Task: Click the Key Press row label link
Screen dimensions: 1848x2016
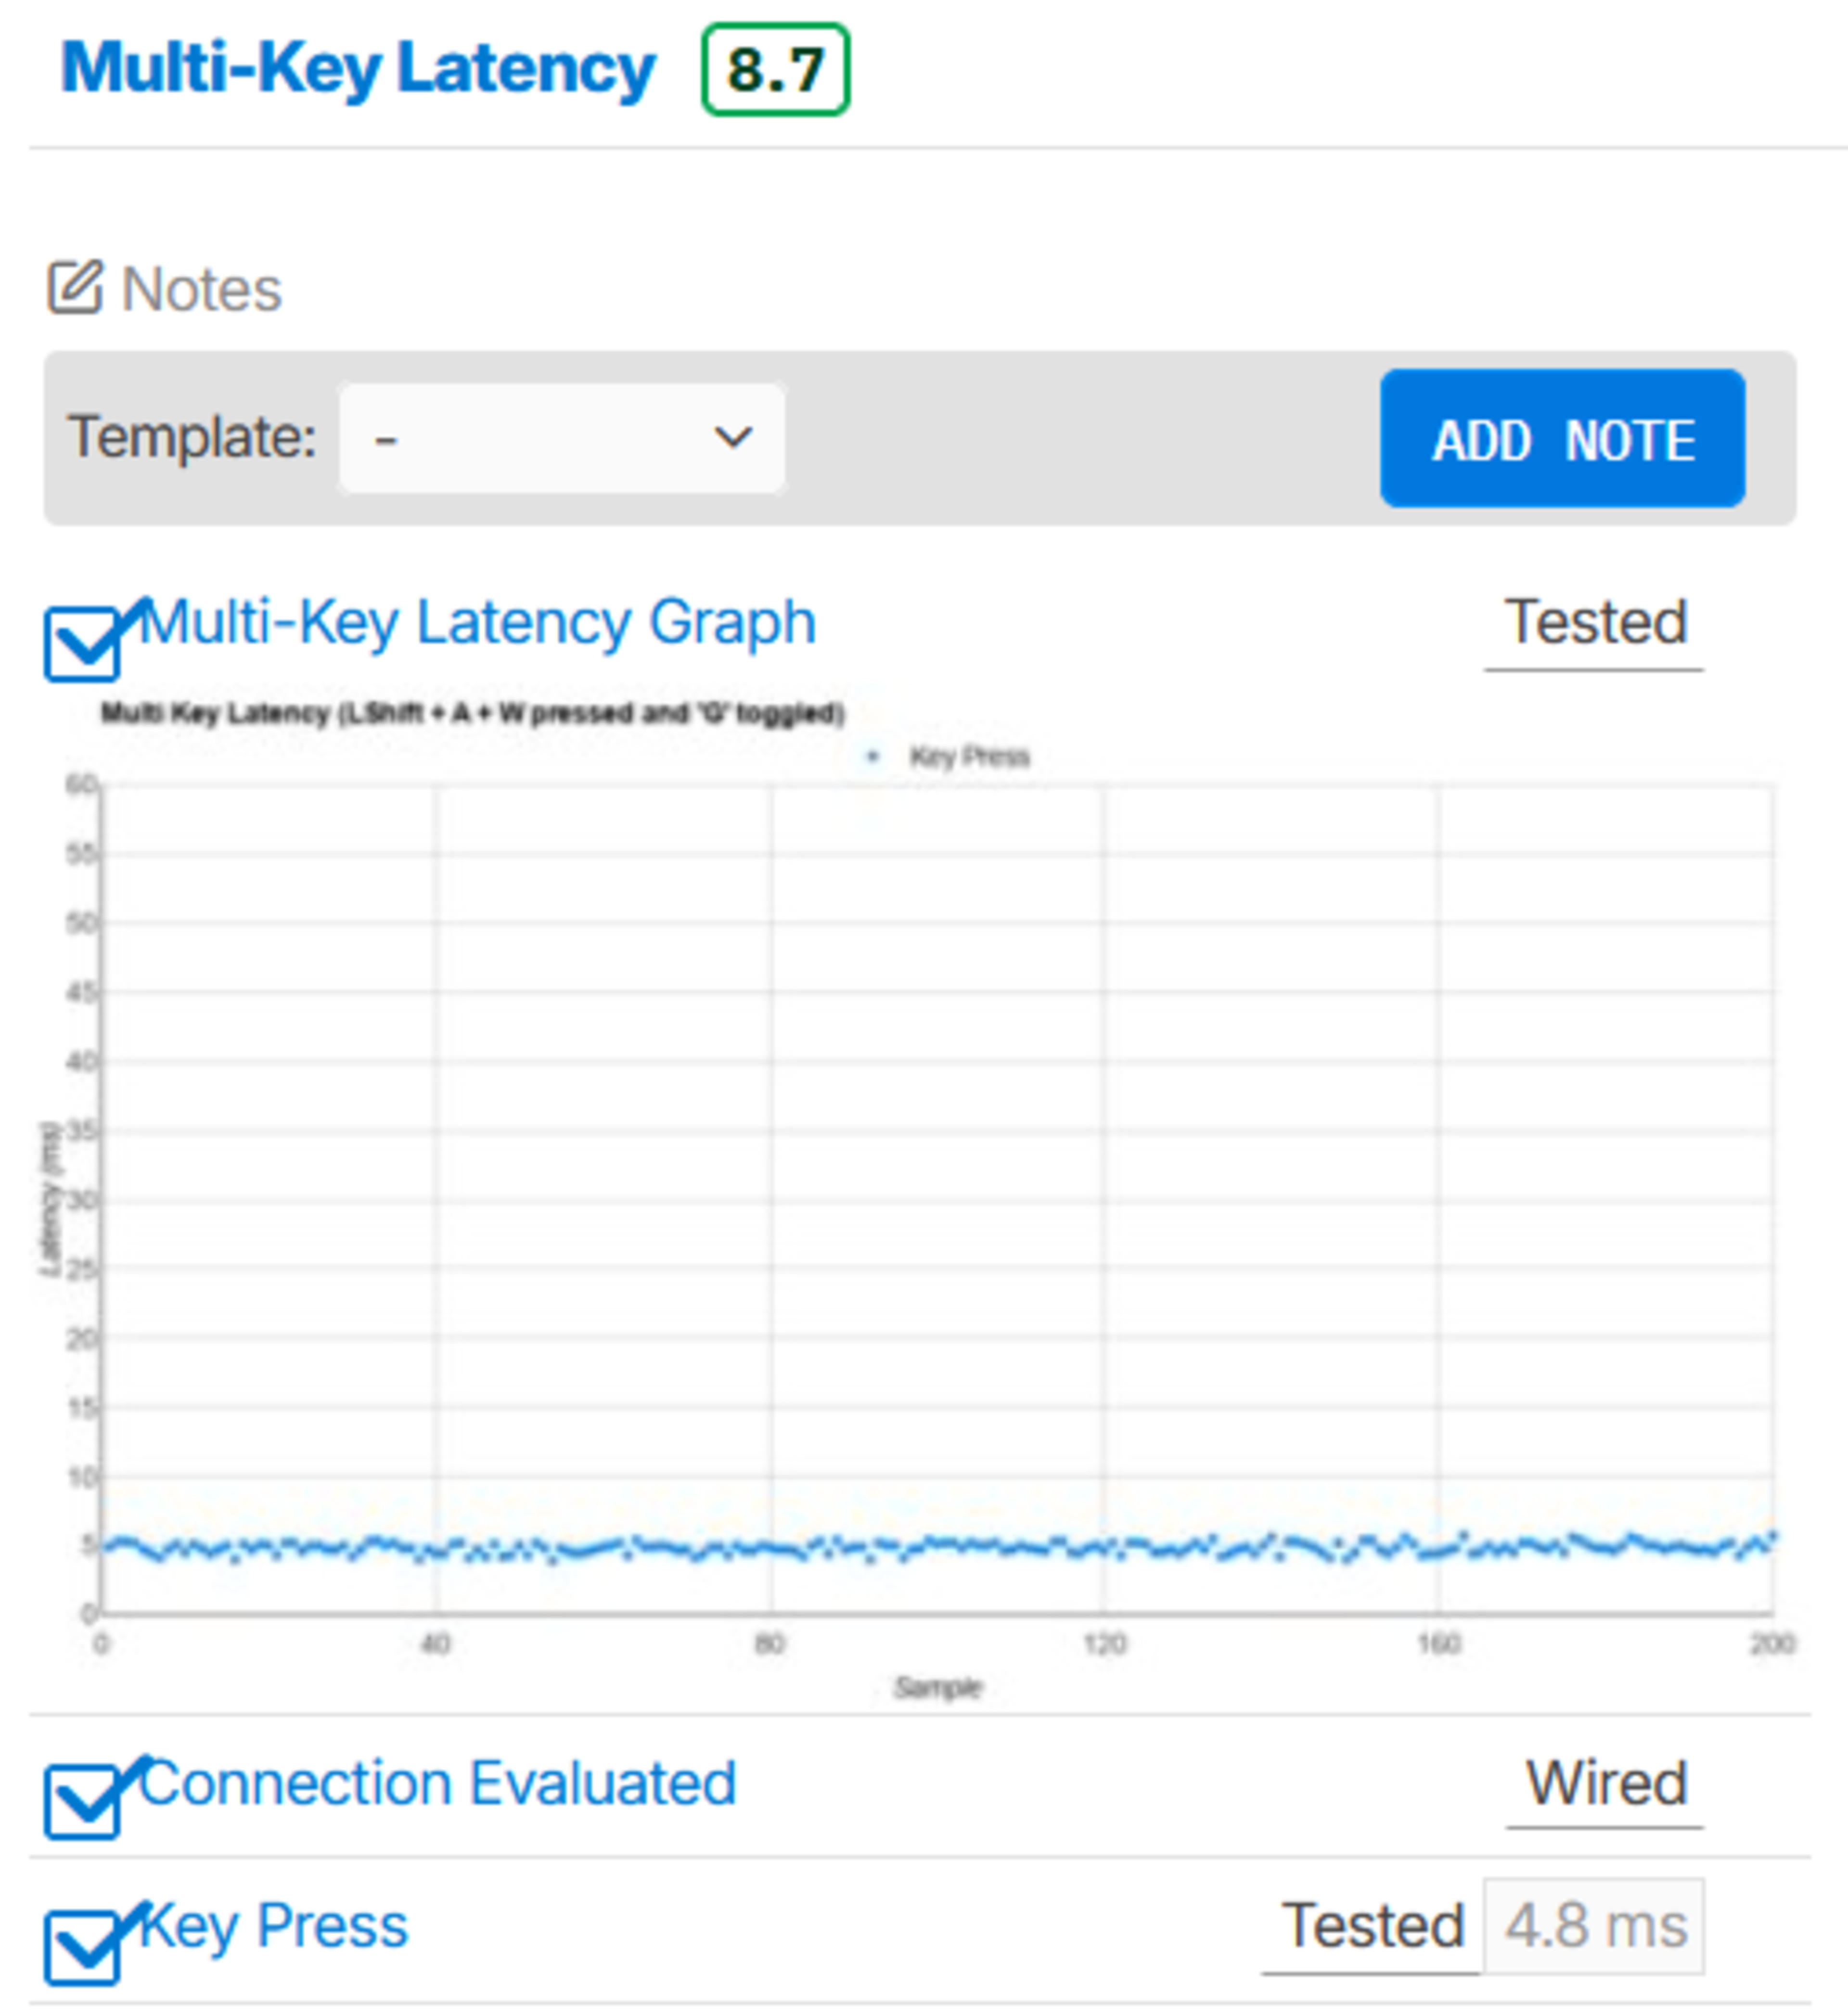Action: [x=273, y=1925]
